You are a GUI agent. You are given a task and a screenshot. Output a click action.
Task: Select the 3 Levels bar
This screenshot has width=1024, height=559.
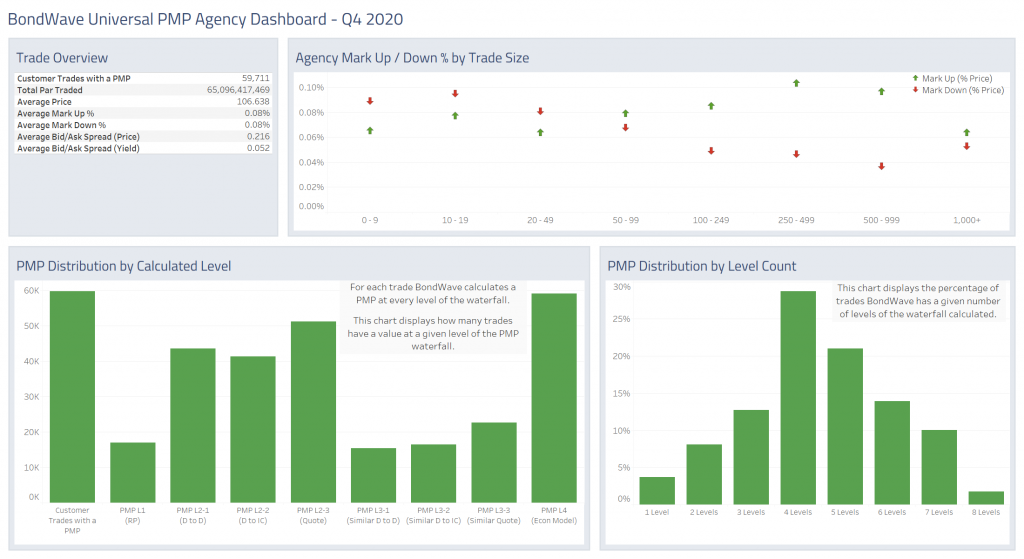(751, 457)
